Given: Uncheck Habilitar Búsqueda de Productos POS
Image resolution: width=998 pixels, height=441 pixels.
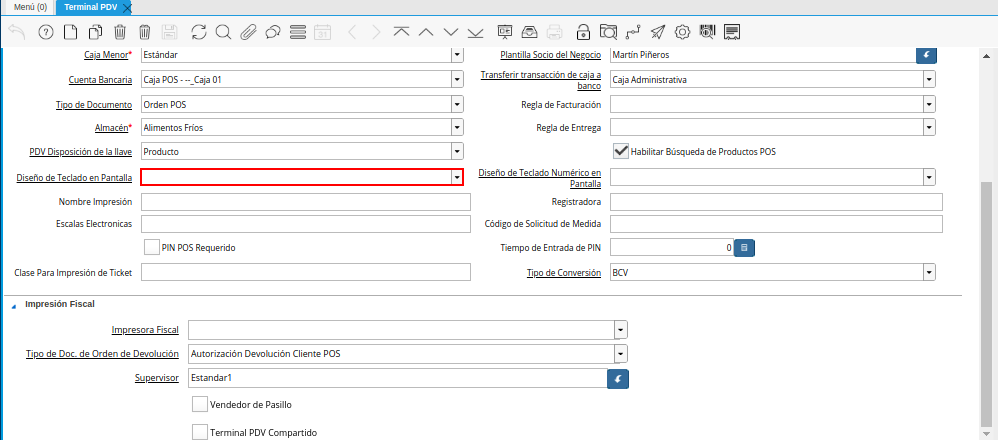Looking at the screenshot, I should click(x=621, y=151).
